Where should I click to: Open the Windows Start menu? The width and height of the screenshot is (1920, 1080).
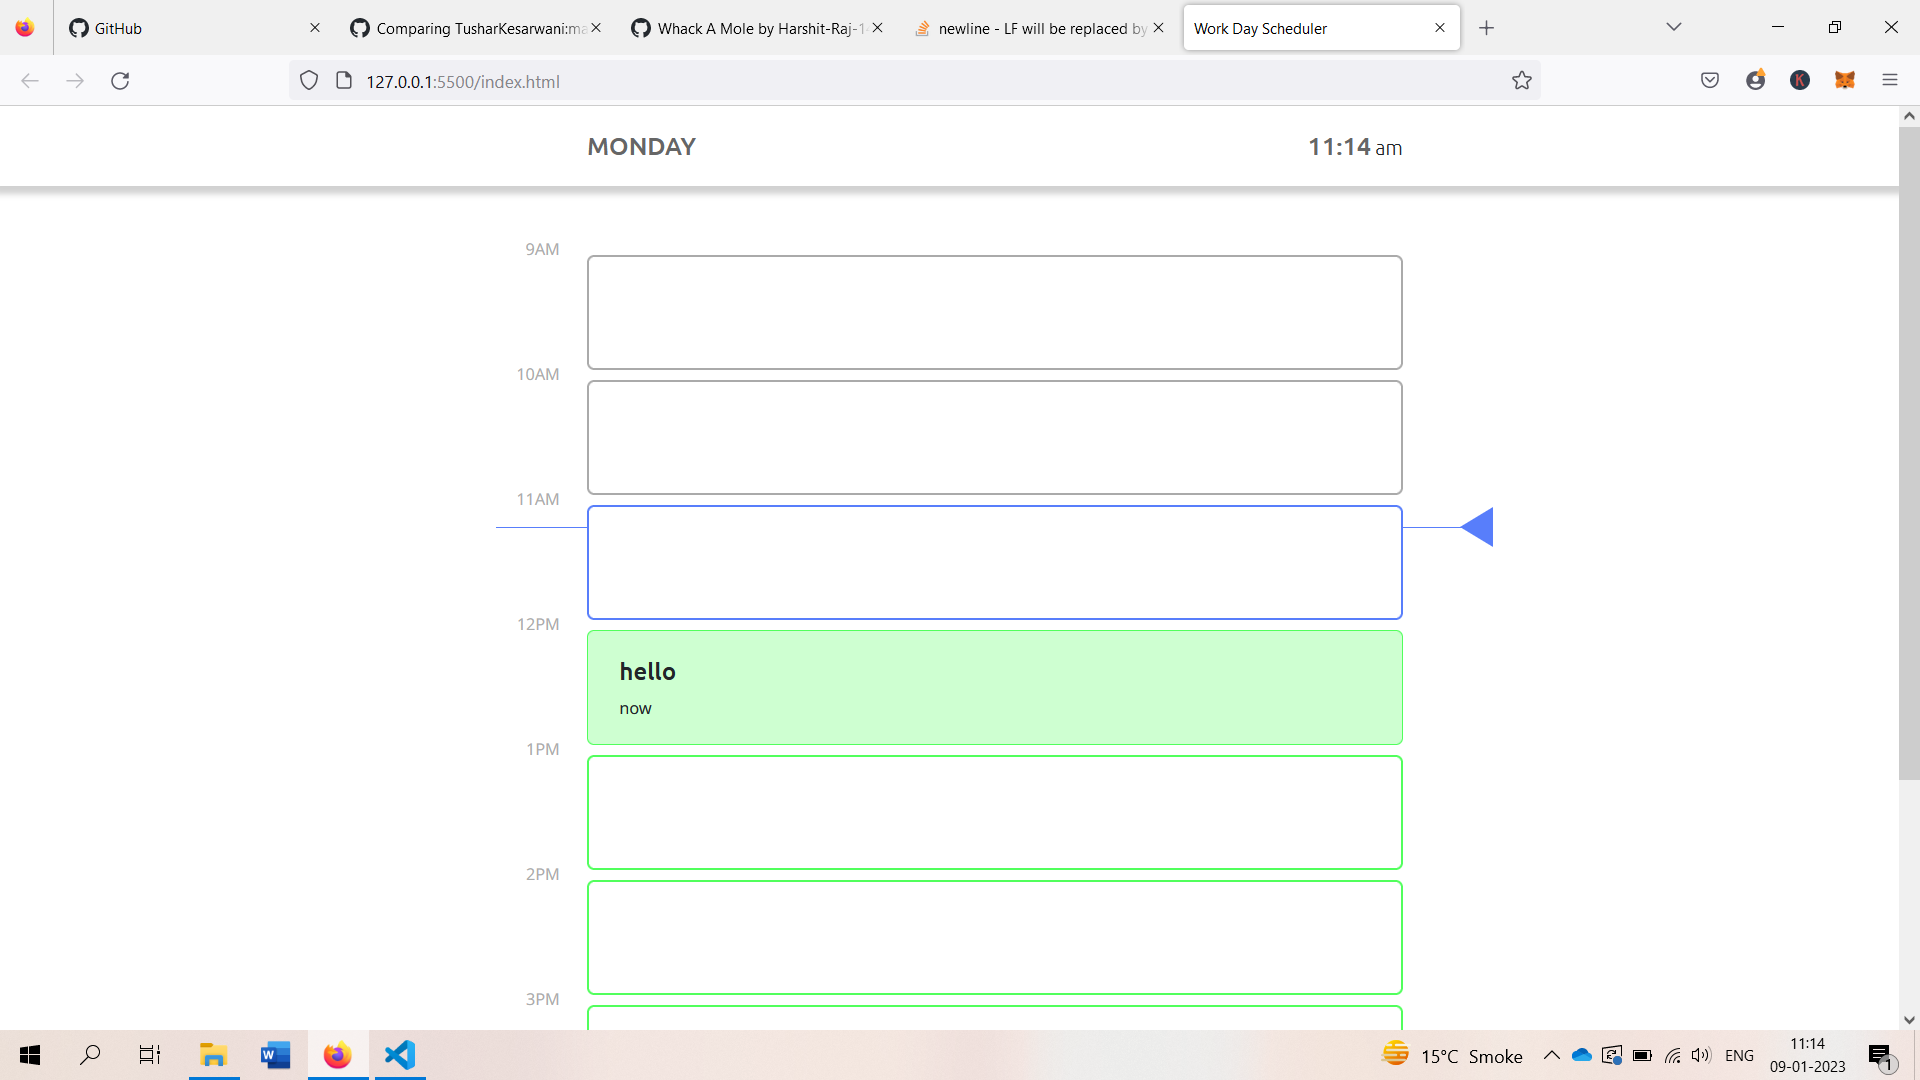click(x=30, y=1055)
